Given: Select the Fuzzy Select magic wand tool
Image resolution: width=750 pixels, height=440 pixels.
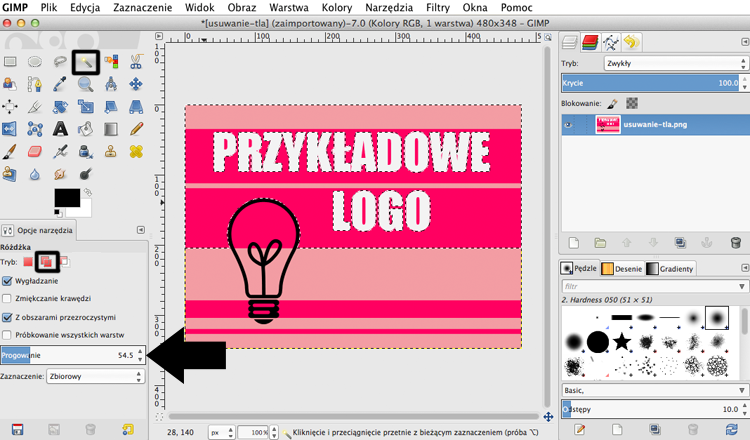Looking at the screenshot, I should 86,62.
